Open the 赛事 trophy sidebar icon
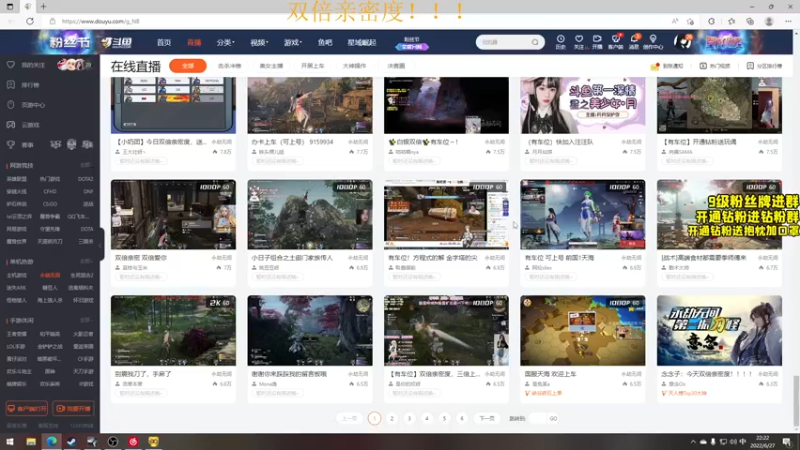The image size is (800, 450). [x=11, y=145]
